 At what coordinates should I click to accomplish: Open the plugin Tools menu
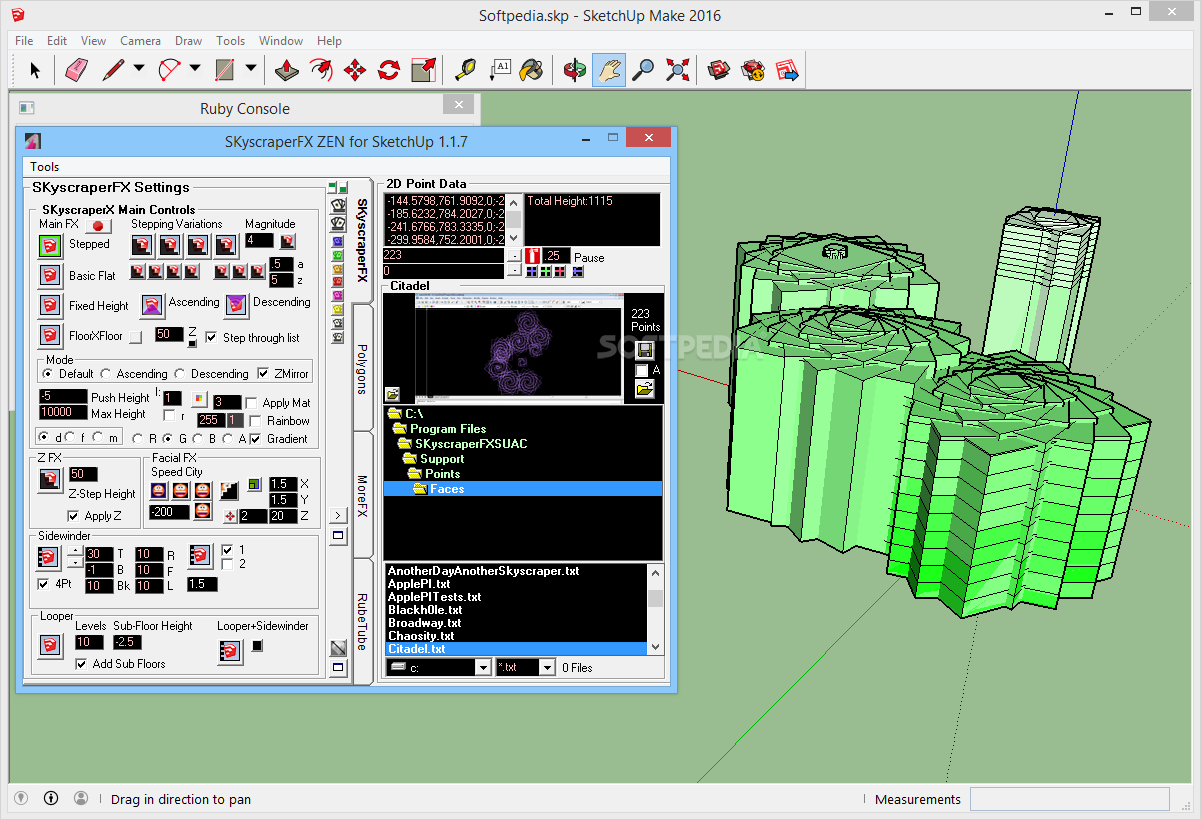click(x=45, y=167)
